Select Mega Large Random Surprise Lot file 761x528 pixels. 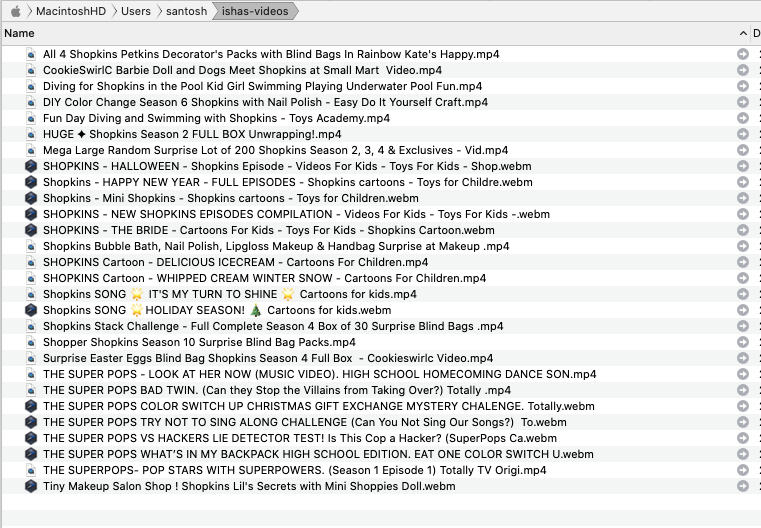click(x=276, y=150)
